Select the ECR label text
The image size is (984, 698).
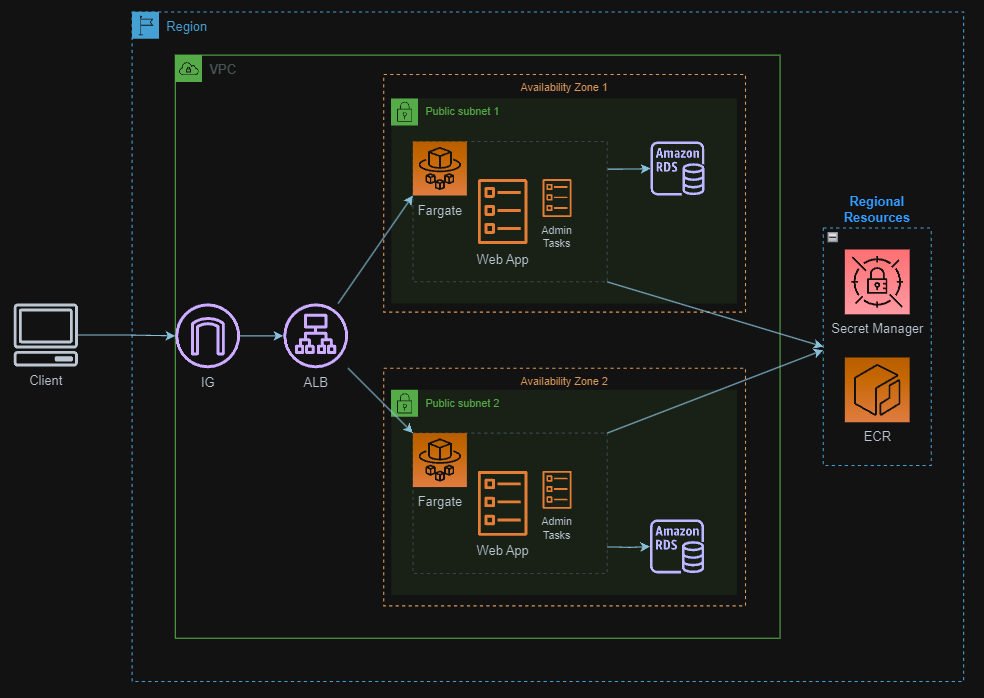click(x=877, y=436)
